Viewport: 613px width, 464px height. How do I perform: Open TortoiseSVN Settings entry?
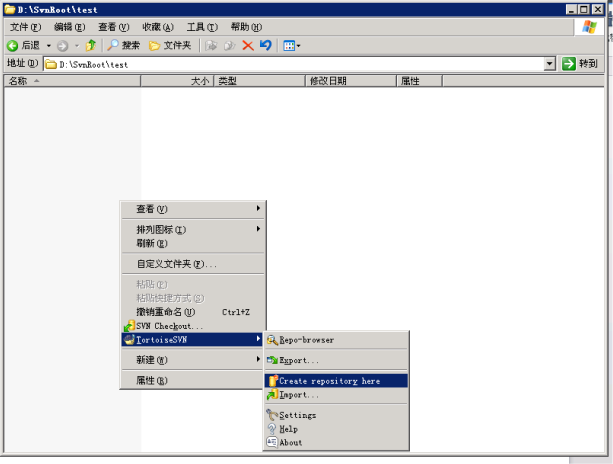(x=336, y=415)
